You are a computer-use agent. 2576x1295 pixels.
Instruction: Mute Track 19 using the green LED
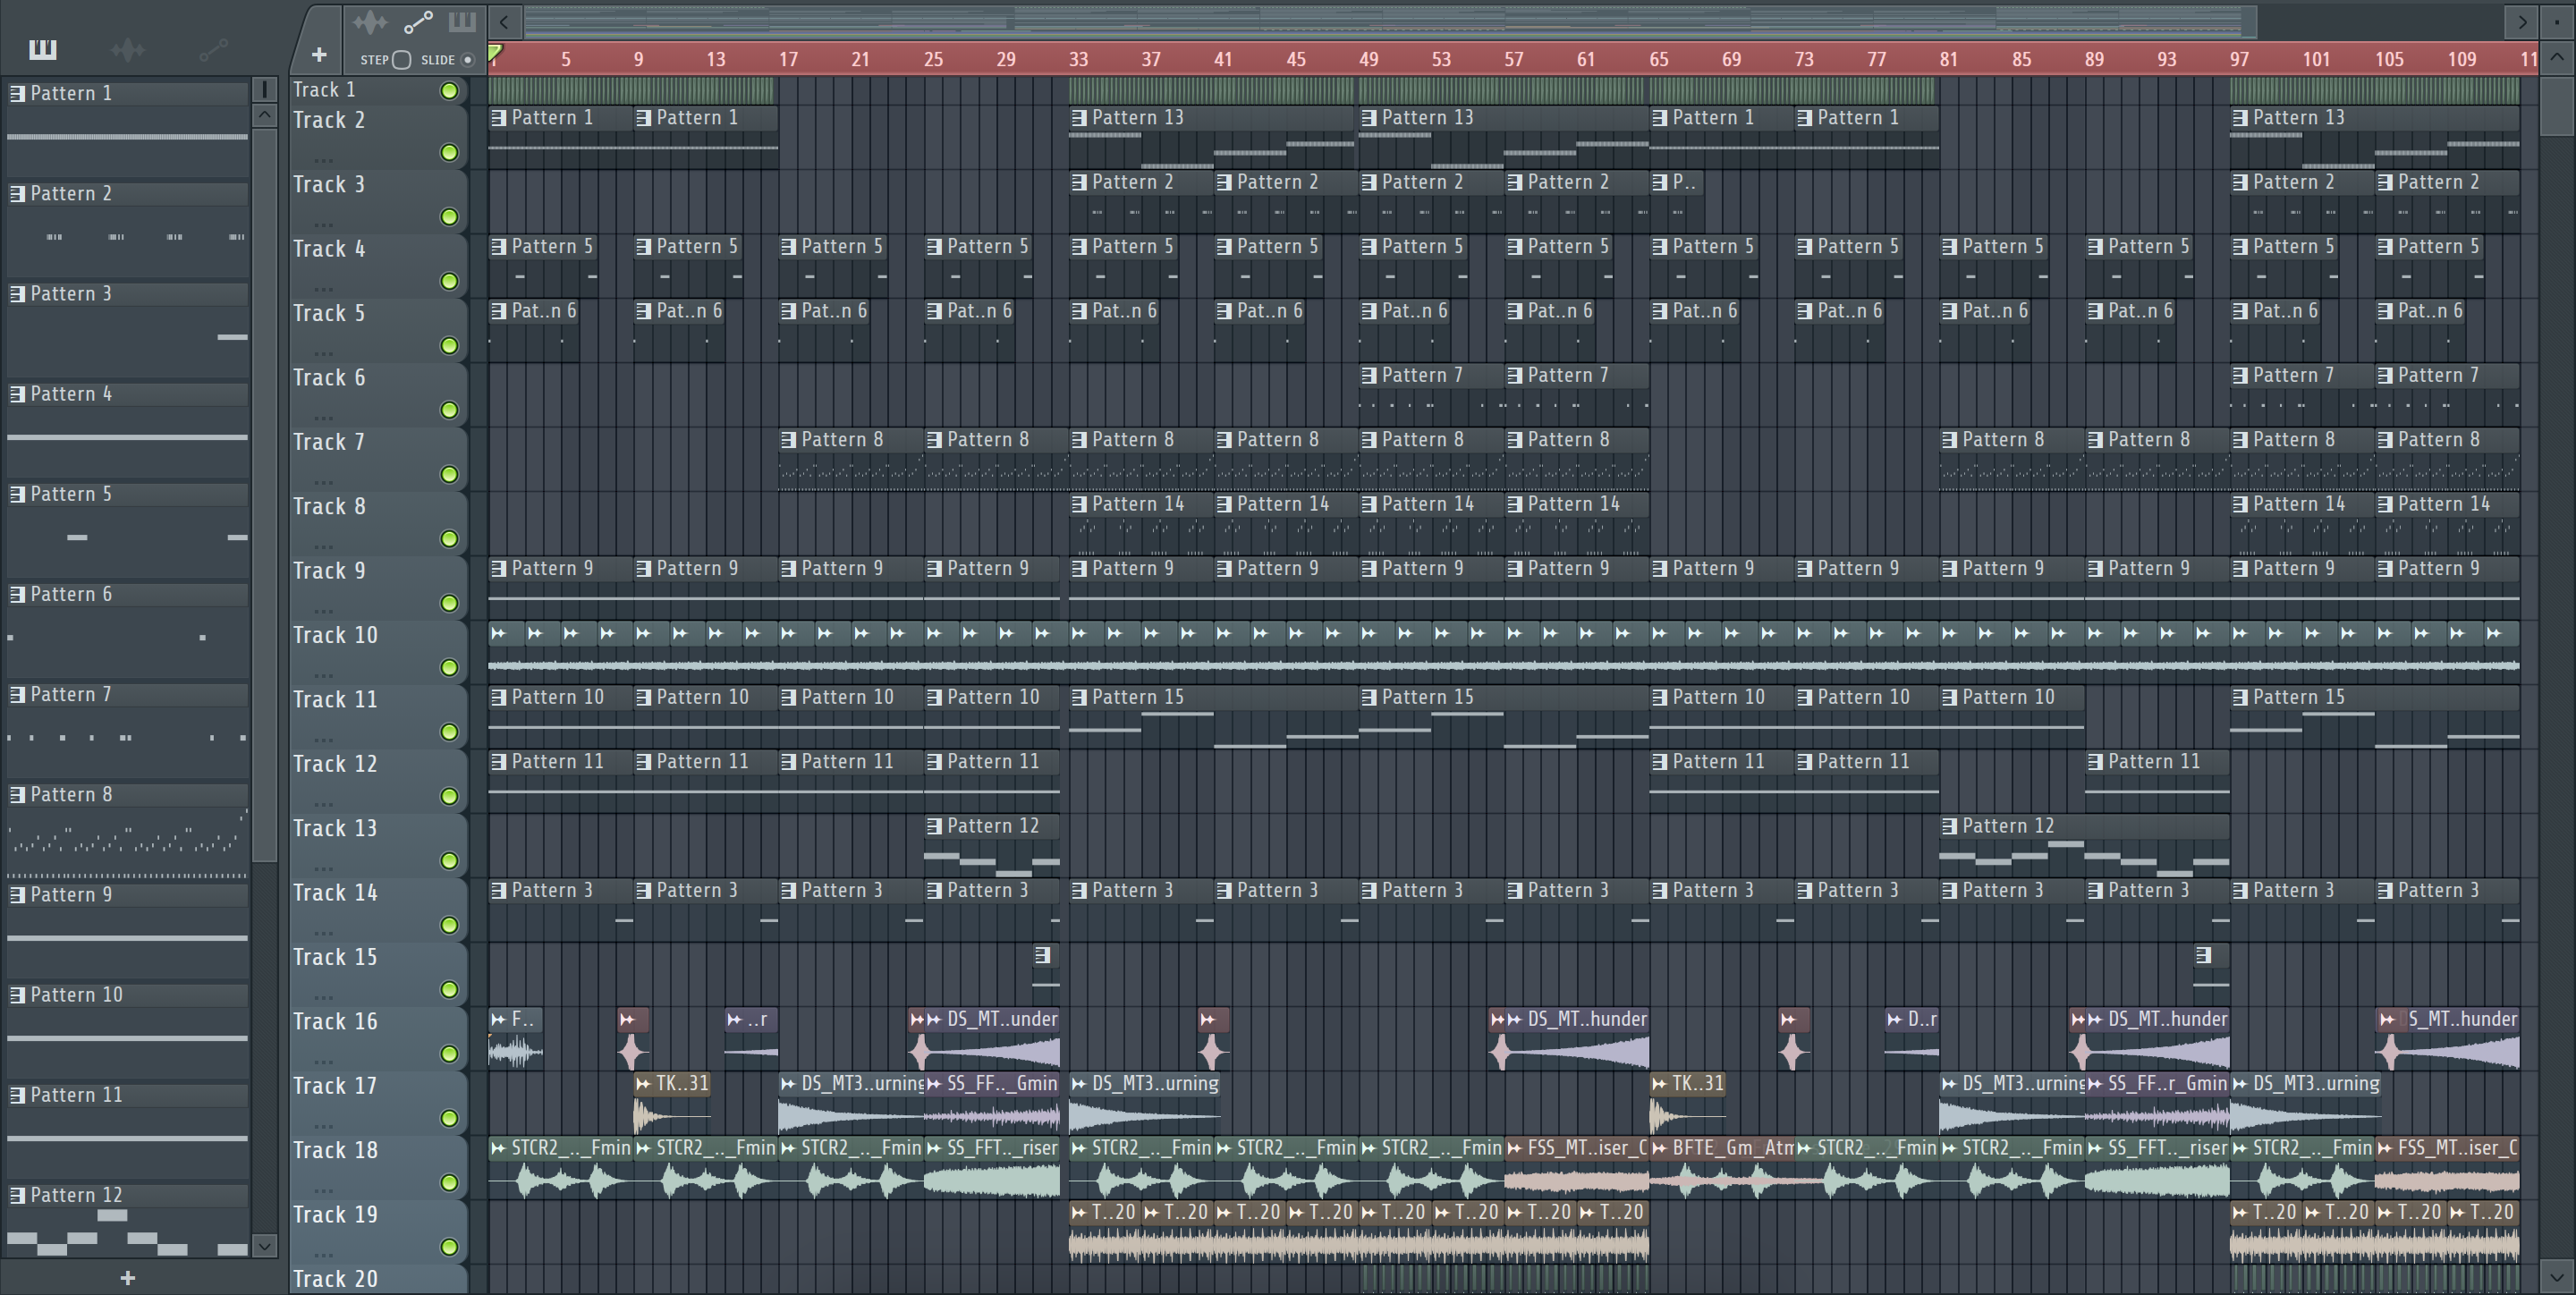pyautogui.click(x=450, y=1246)
